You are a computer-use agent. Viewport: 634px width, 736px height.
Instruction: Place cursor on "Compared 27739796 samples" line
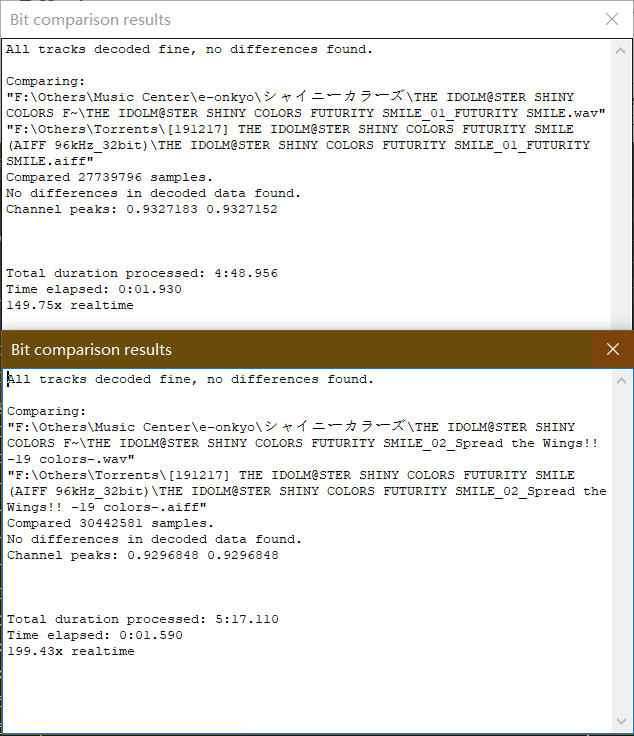[109, 177]
